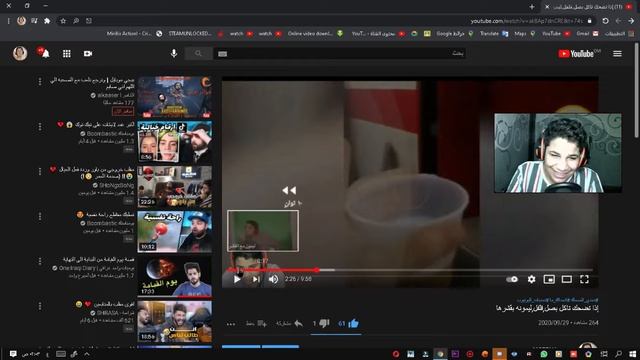Open the Media Actuel bookmark

pos(134,33)
